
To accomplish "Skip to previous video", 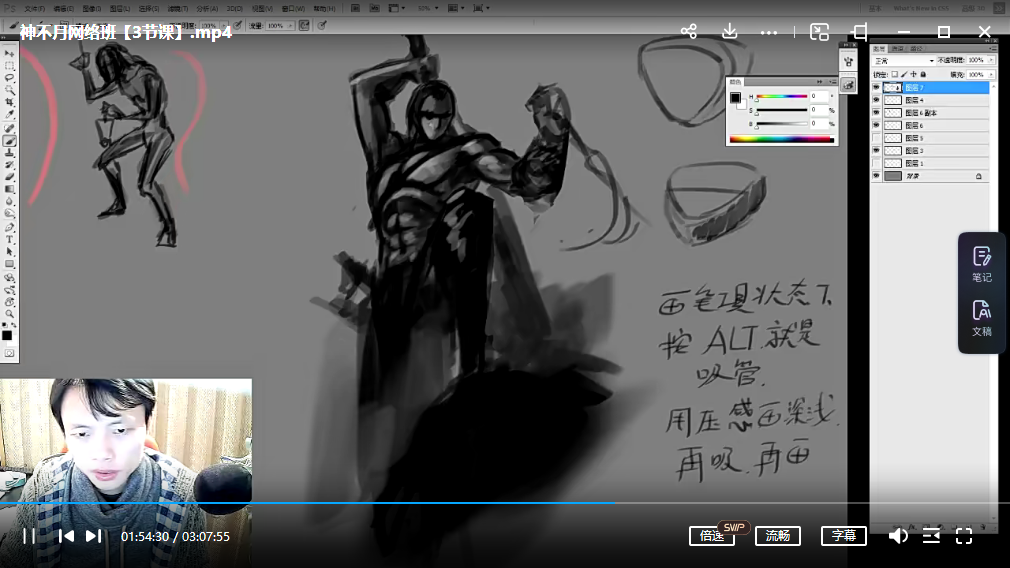I will pos(66,536).
